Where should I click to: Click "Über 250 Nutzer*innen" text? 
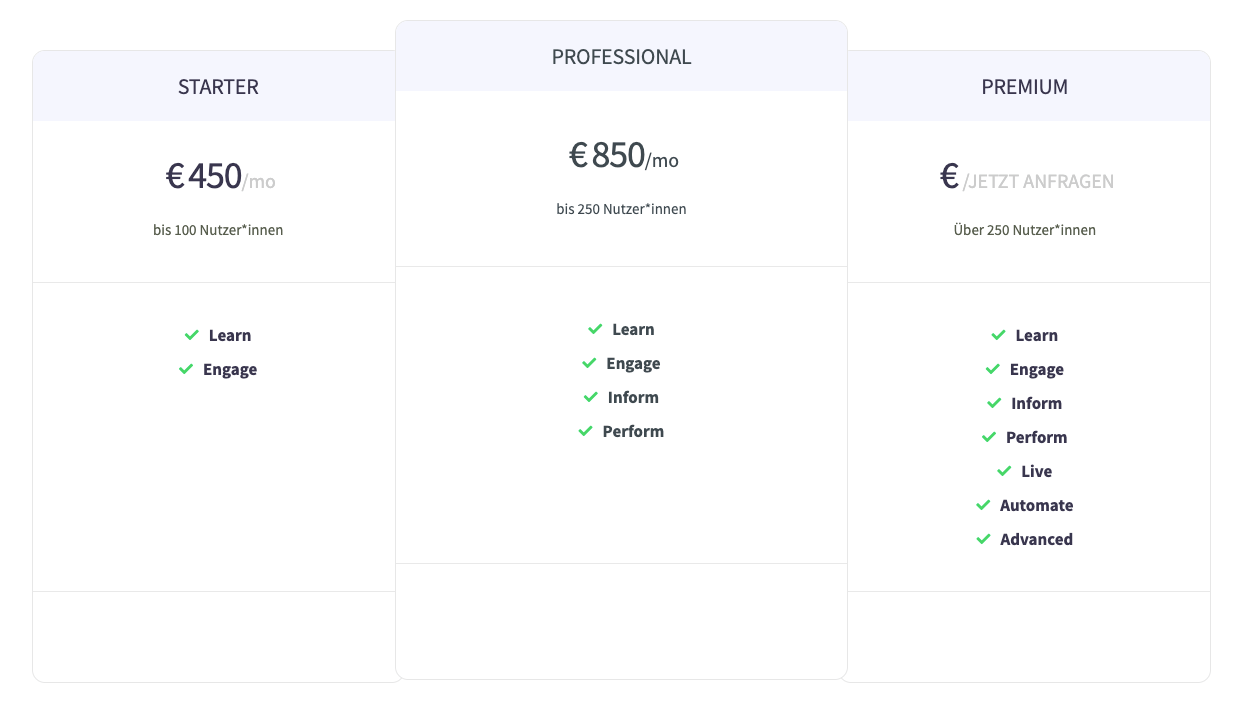click(x=1024, y=230)
